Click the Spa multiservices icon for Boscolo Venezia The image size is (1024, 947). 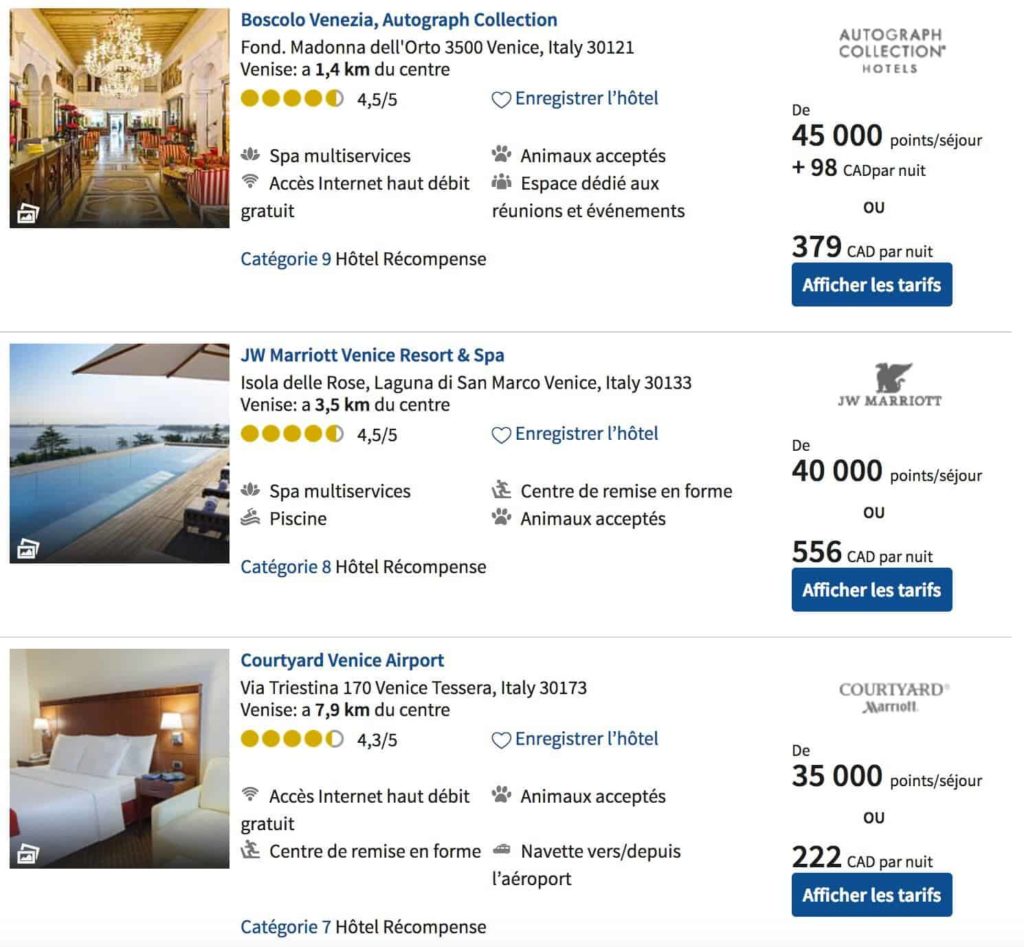pos(252,155)
